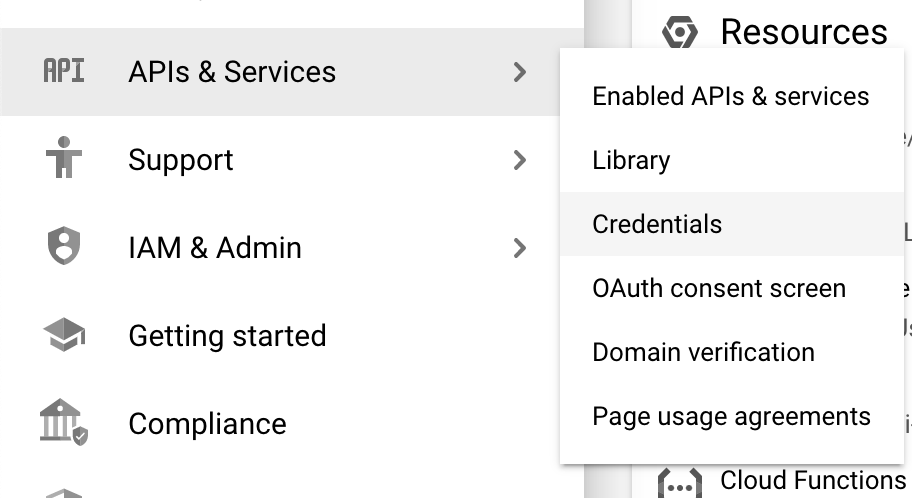Image resolution: width=912 pixels, height=498 pixels.
Task: Expand the APIs & Services submenu arrow
Action: [519, 72]
